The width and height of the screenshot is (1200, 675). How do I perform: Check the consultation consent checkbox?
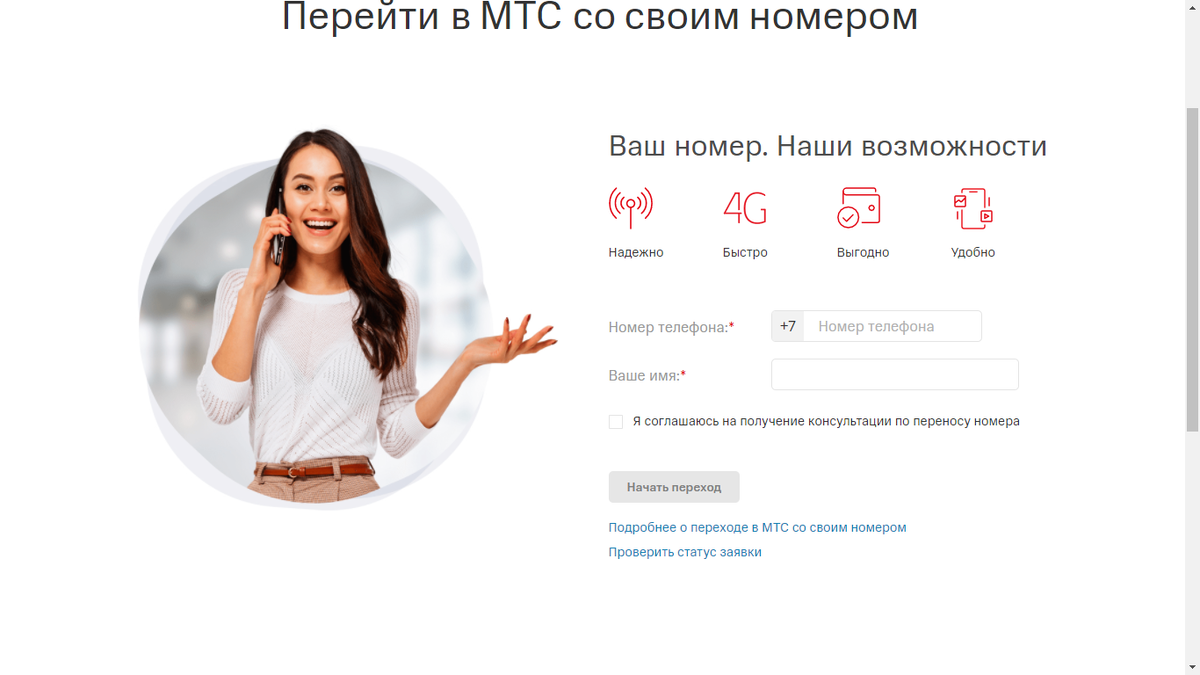pos(616,422)
